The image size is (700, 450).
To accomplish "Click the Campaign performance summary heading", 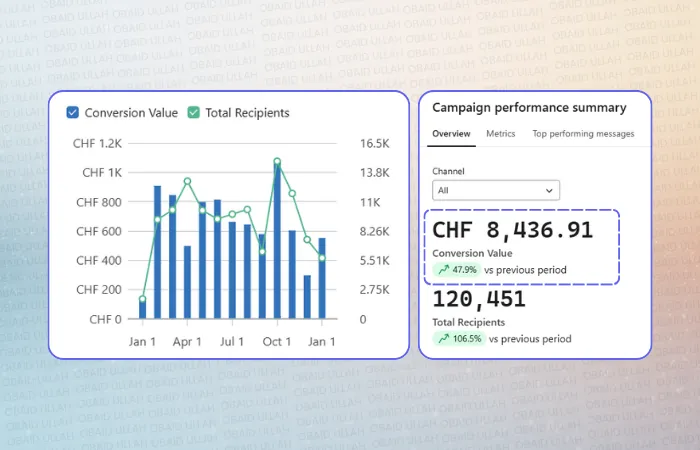I will pyautogui.click(x=529, y=108).
